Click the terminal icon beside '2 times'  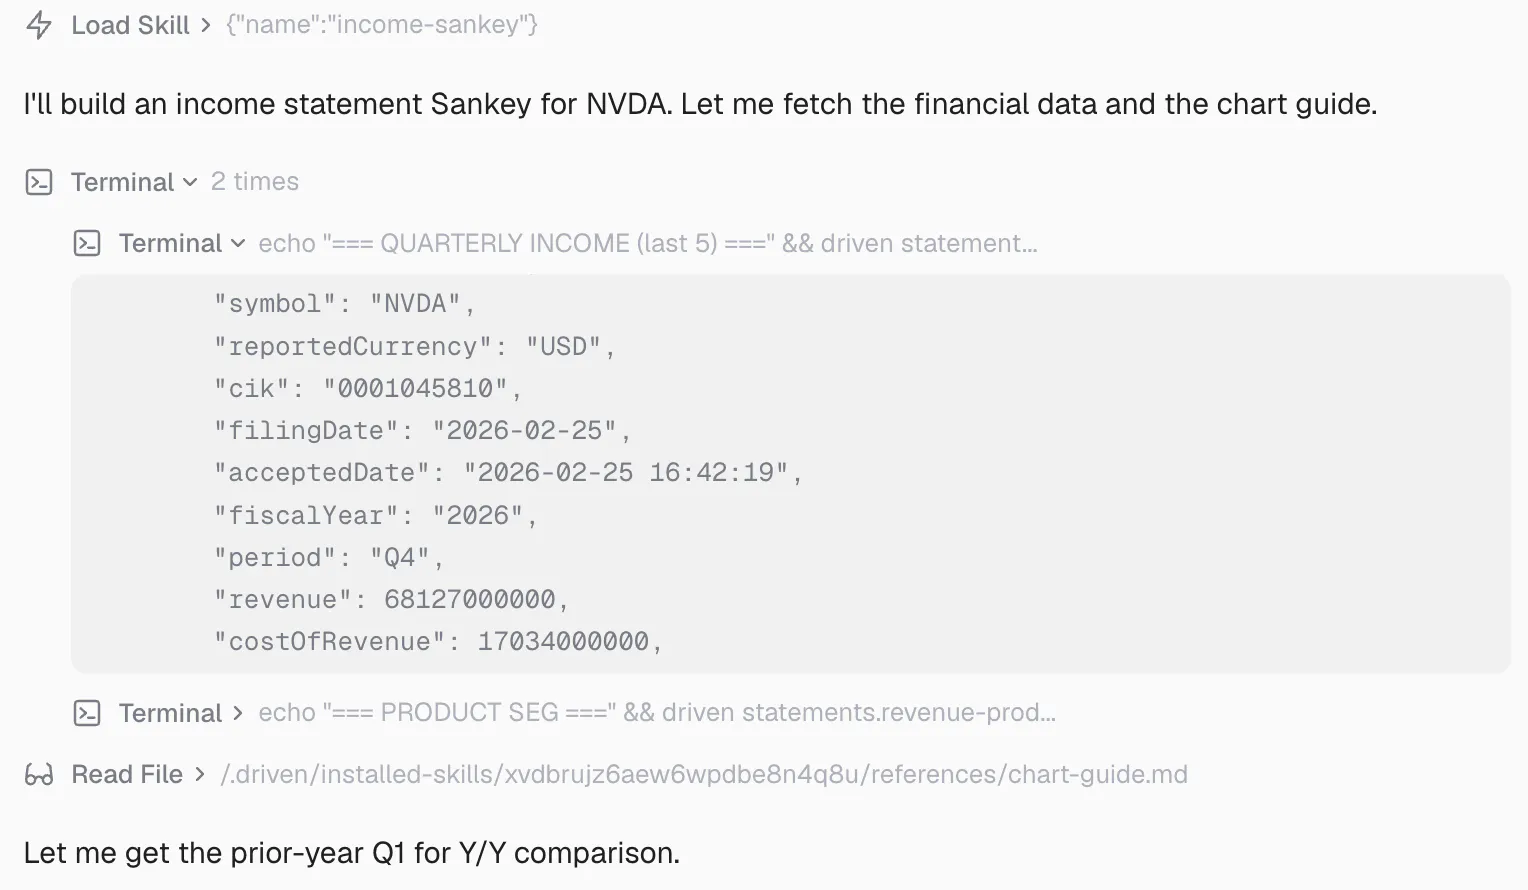tap(39, 182)
